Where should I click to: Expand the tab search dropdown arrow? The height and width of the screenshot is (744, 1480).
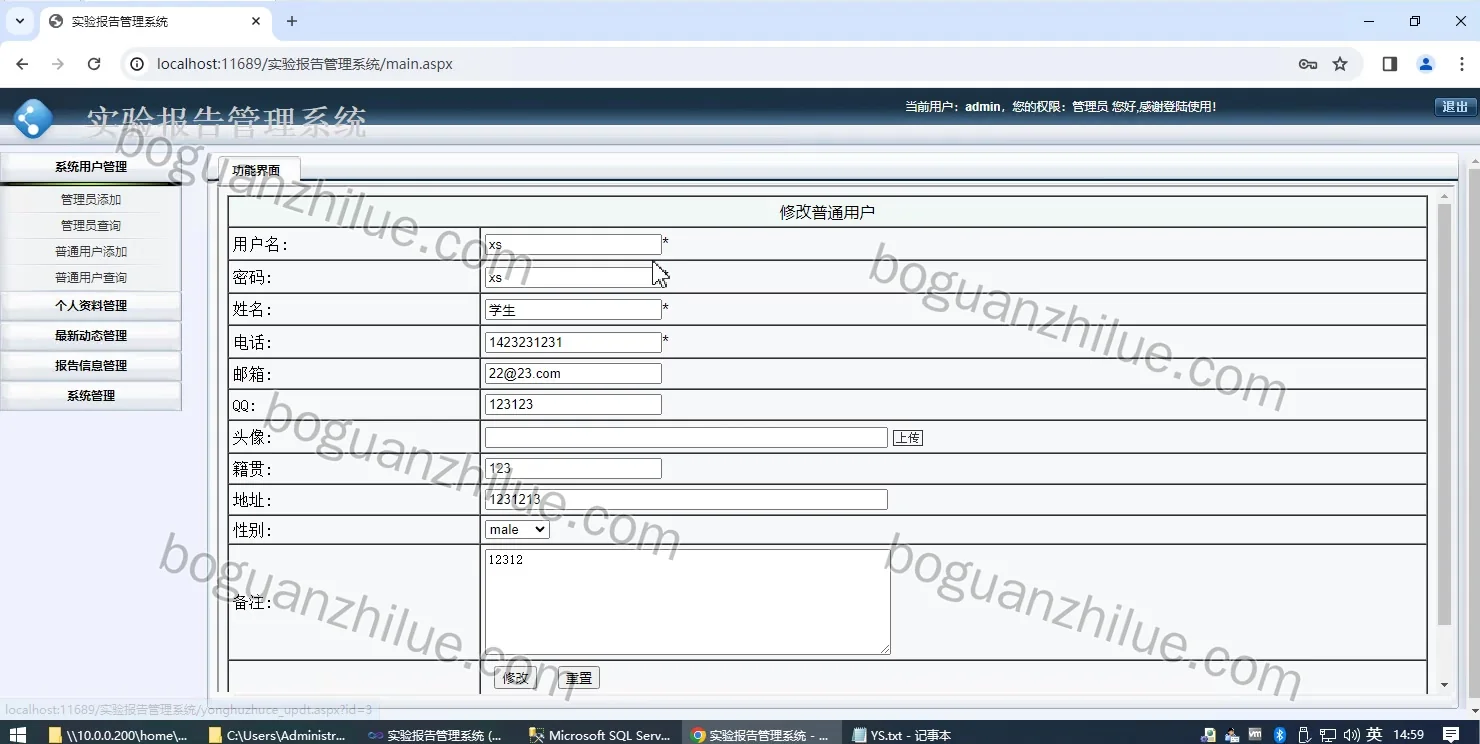pyautogui.click(x=19, y=21)
